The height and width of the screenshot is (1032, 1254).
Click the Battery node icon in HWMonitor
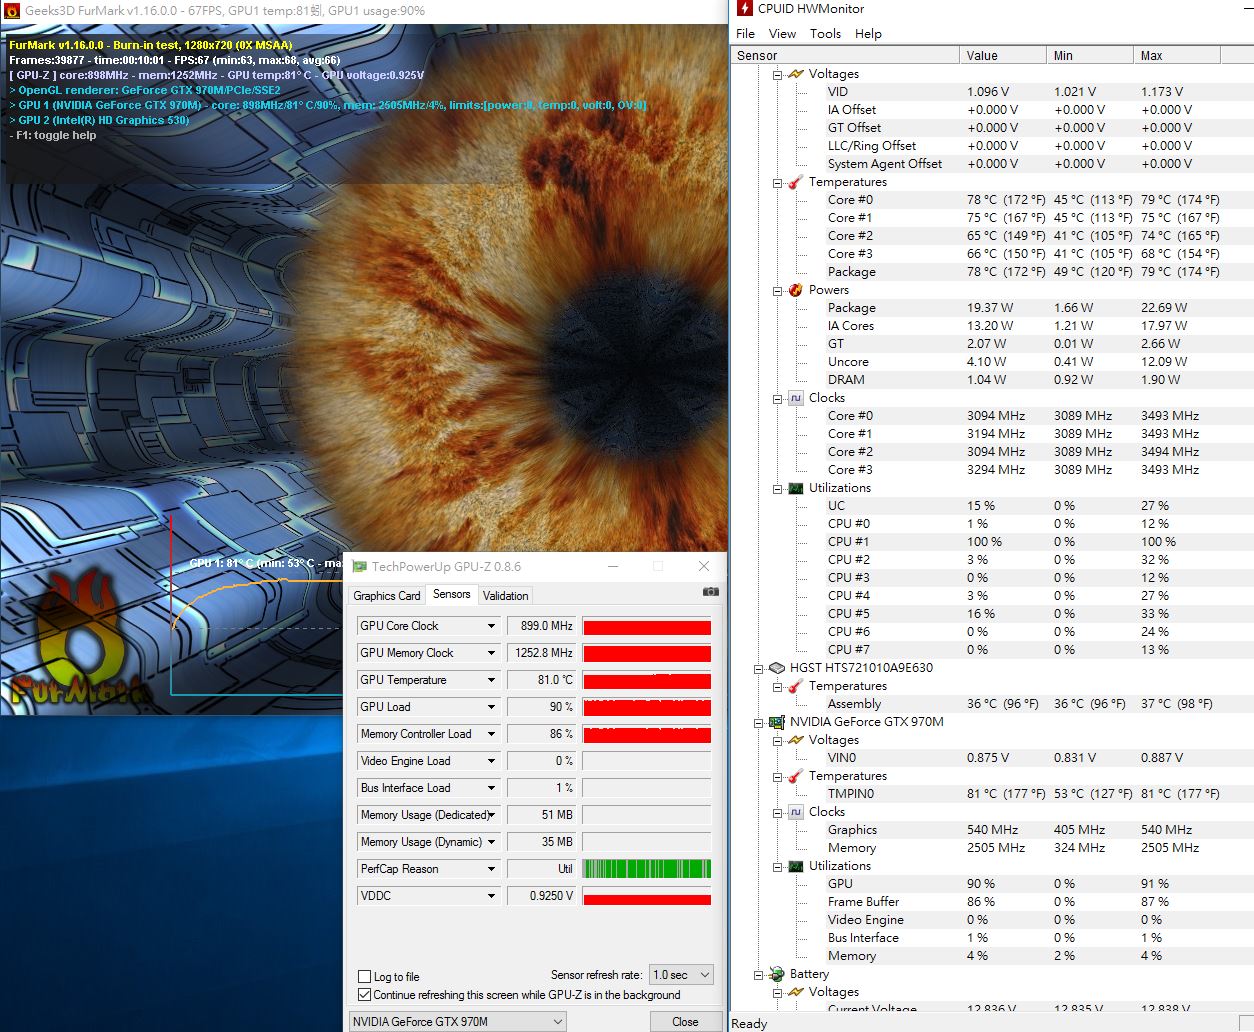click(x=777, y=974)
